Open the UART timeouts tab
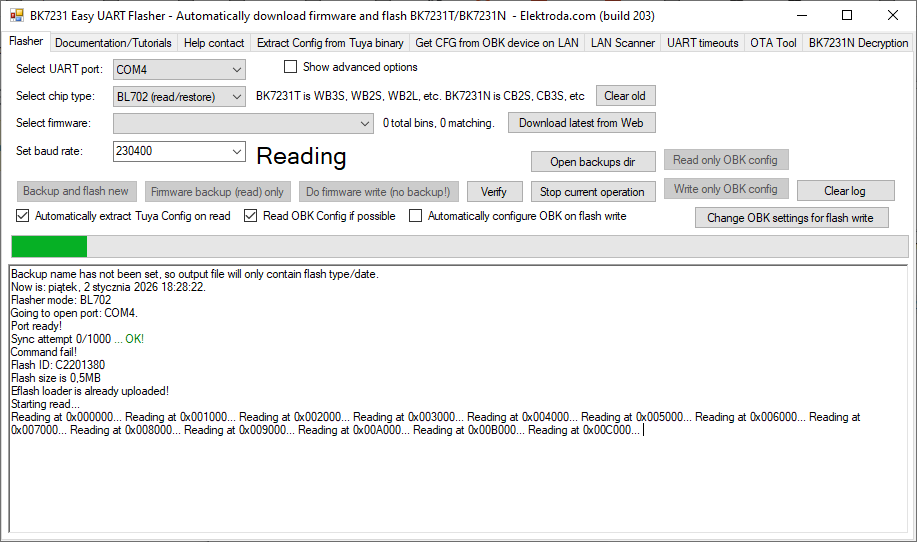This screenshot has width=917, height=542. tap(702, 43)
